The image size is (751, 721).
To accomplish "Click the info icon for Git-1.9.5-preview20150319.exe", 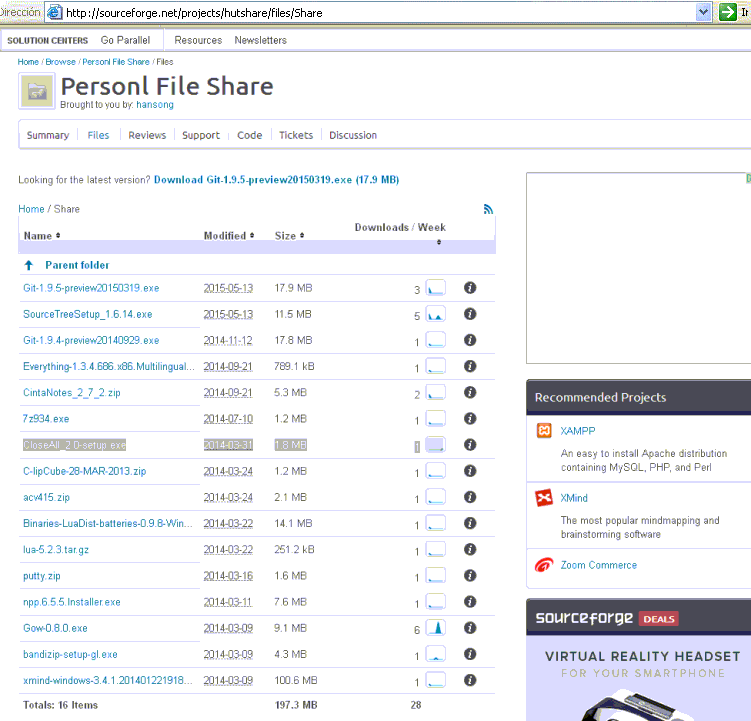I will [470, 287].
